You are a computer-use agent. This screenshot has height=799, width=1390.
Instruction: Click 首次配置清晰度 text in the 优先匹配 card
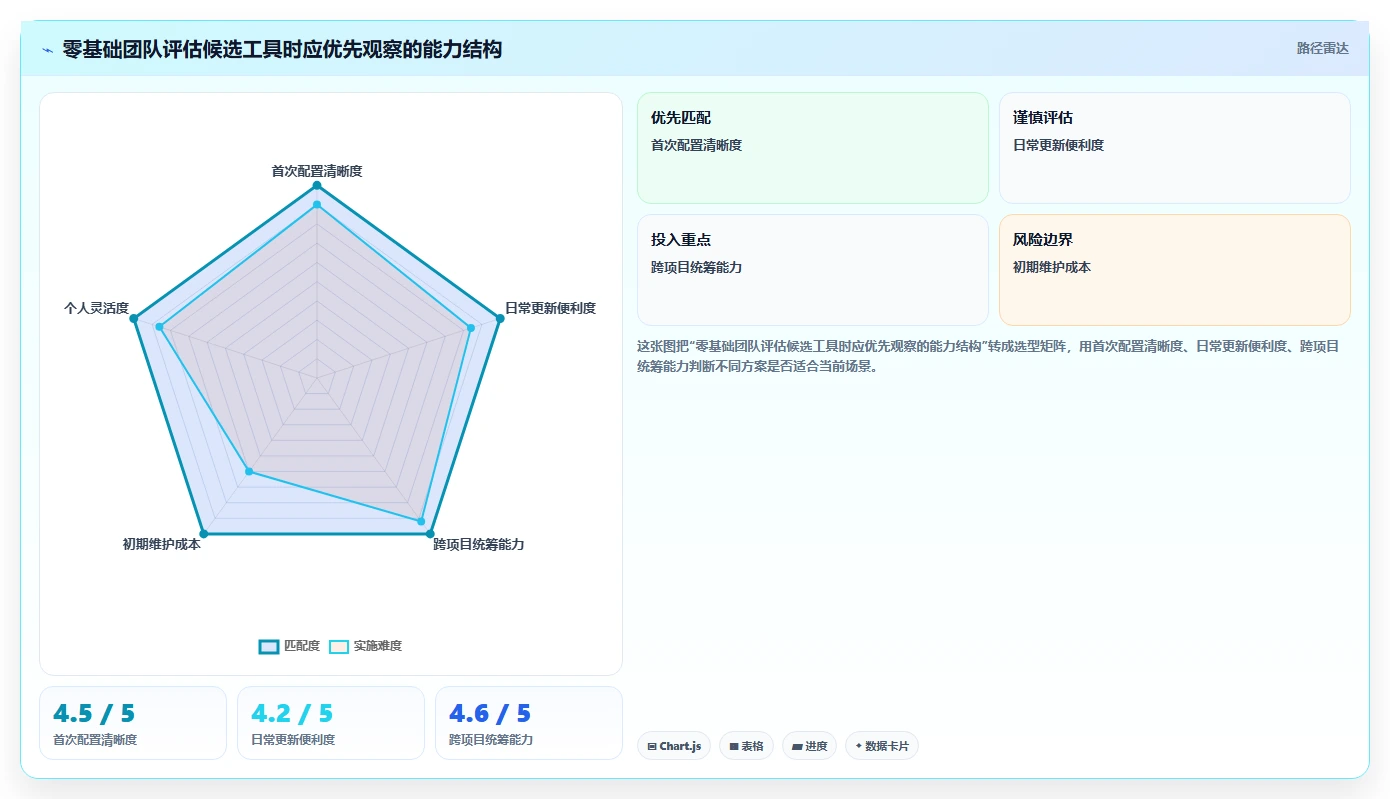(696, 145)
